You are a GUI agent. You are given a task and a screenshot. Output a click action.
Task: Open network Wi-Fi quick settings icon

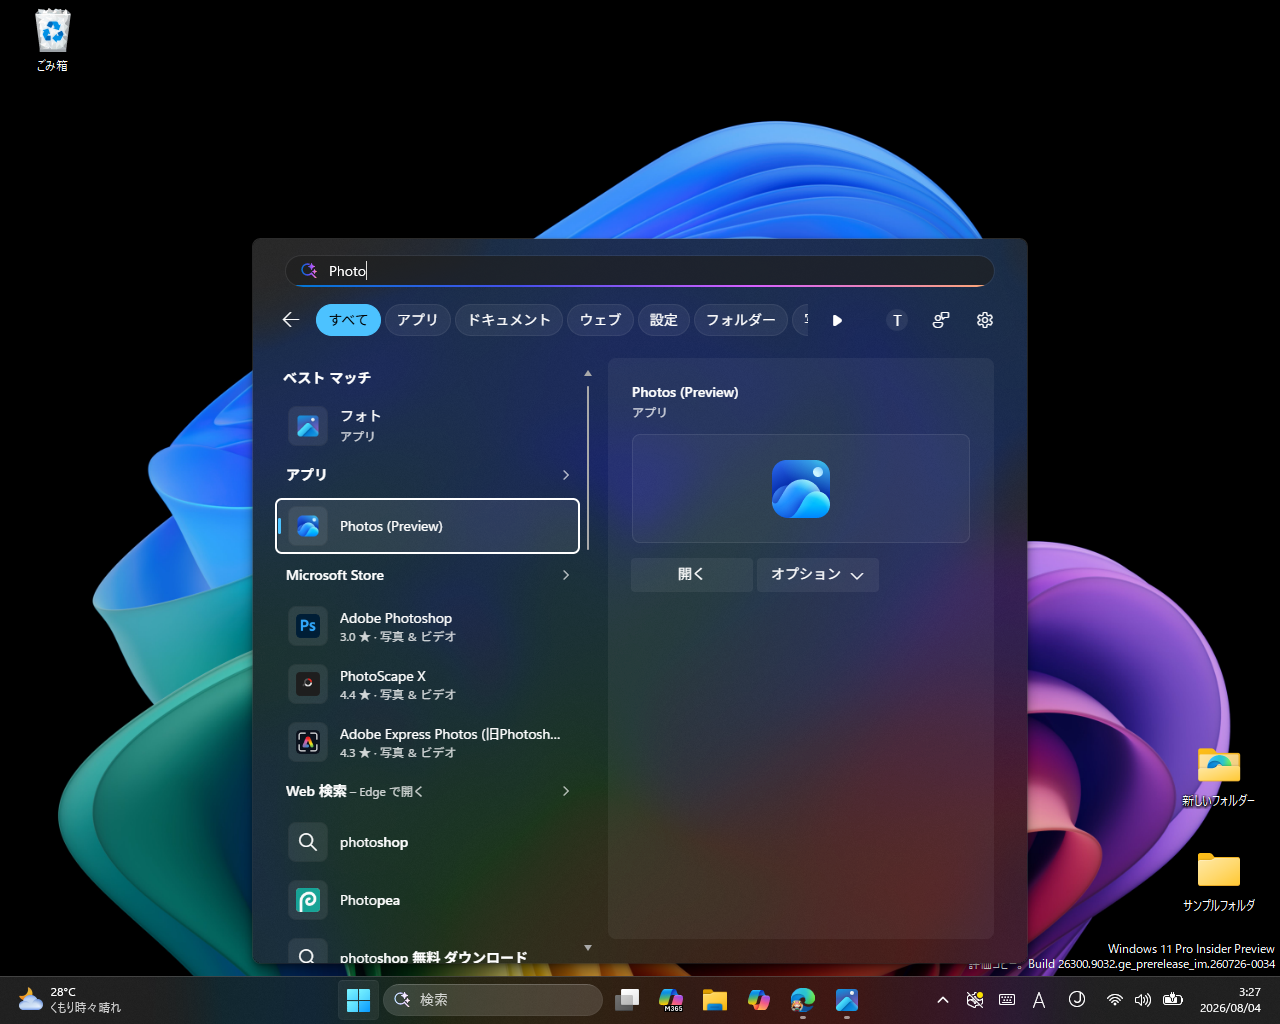[1114, 1000]
